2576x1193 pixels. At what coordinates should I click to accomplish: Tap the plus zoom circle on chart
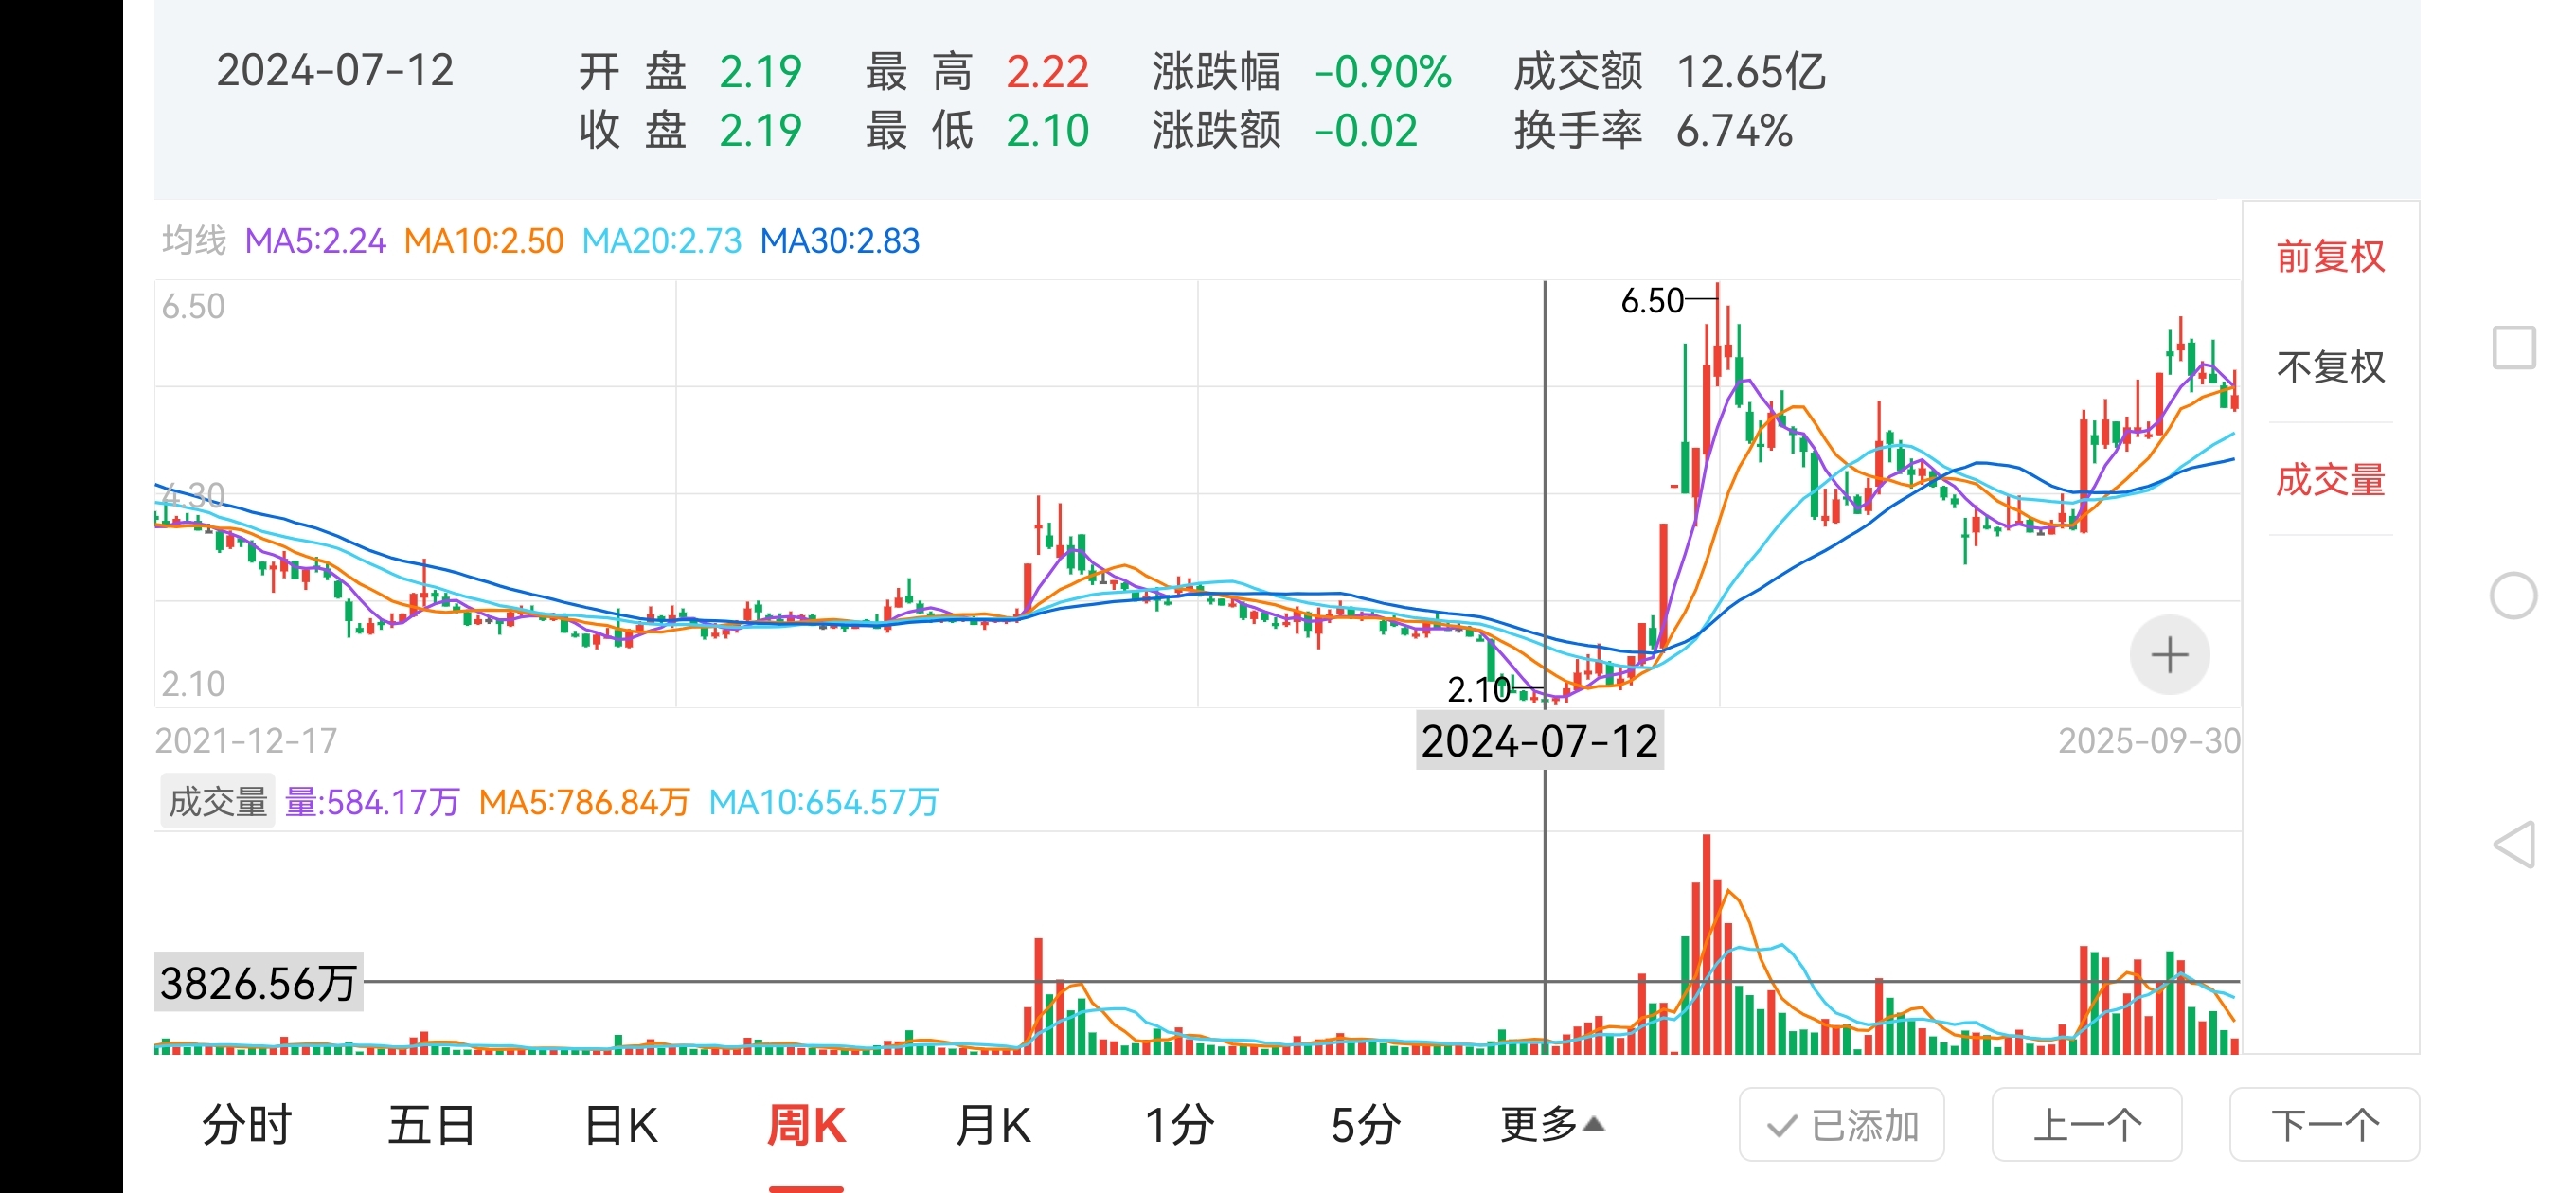coord(2169,655)
